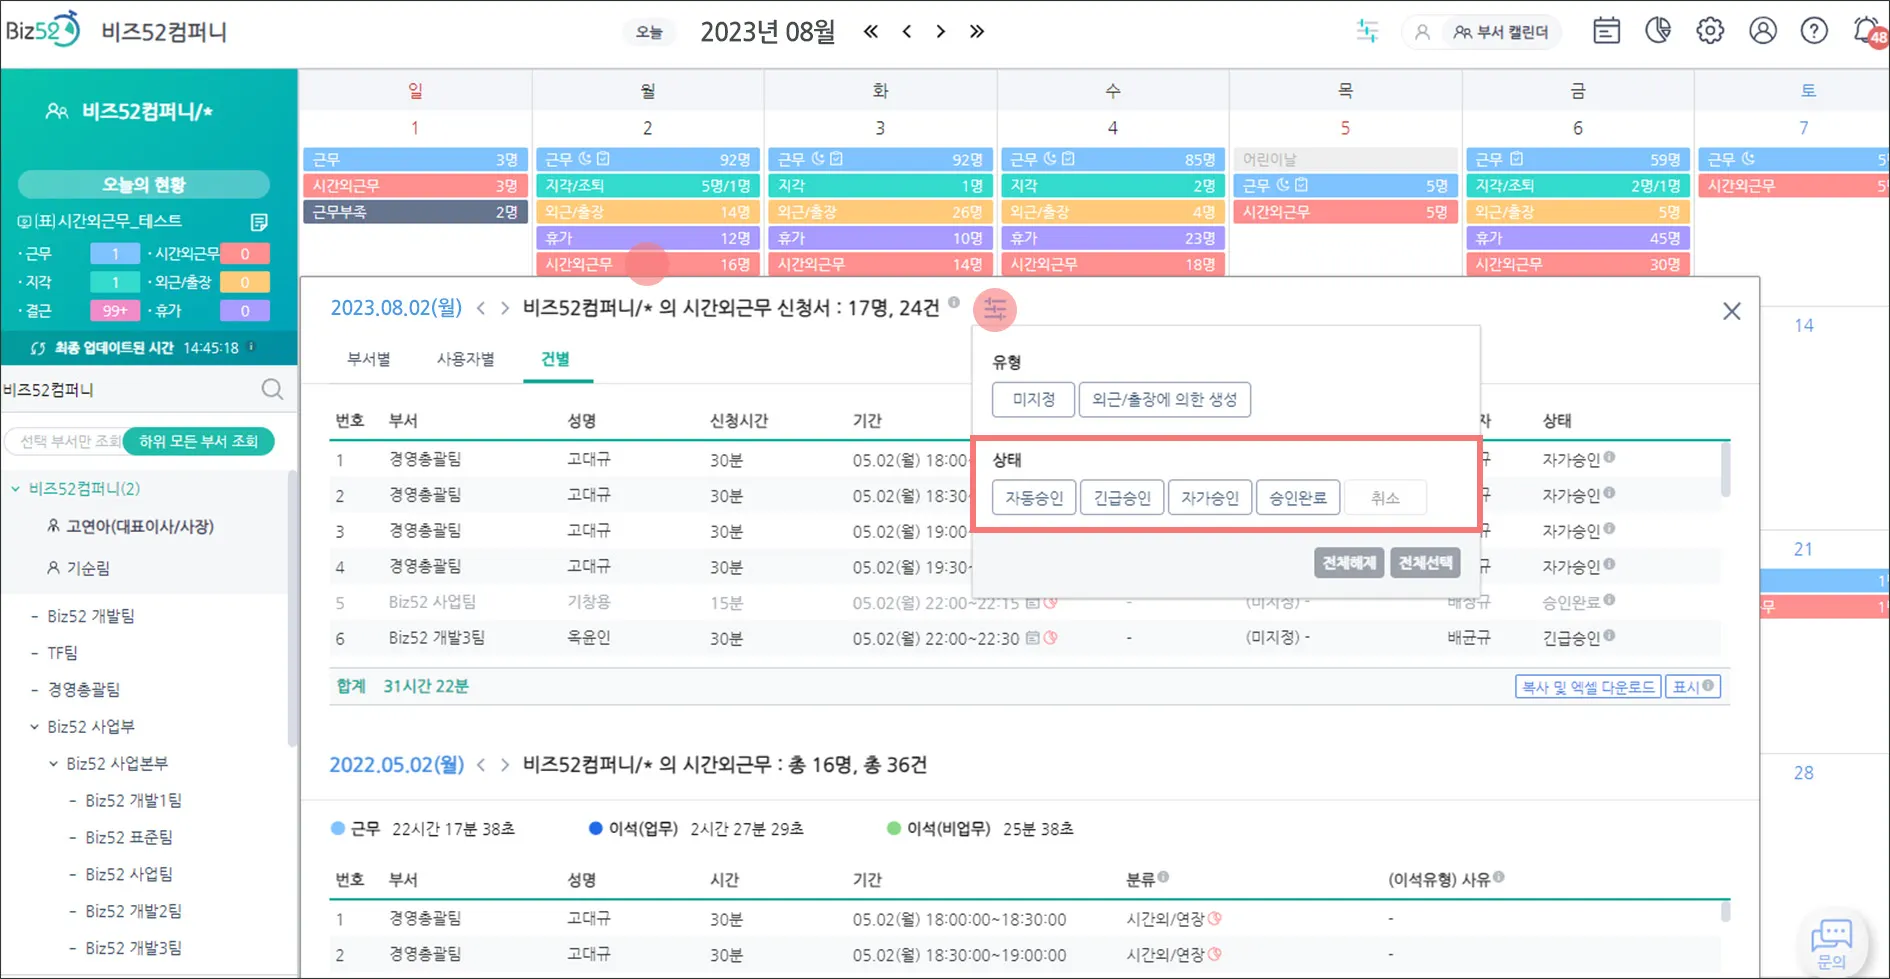Click the info icon beside 긴급승인 status in row 6
The image size is (1890, 979).
(x=1609, y=635)
